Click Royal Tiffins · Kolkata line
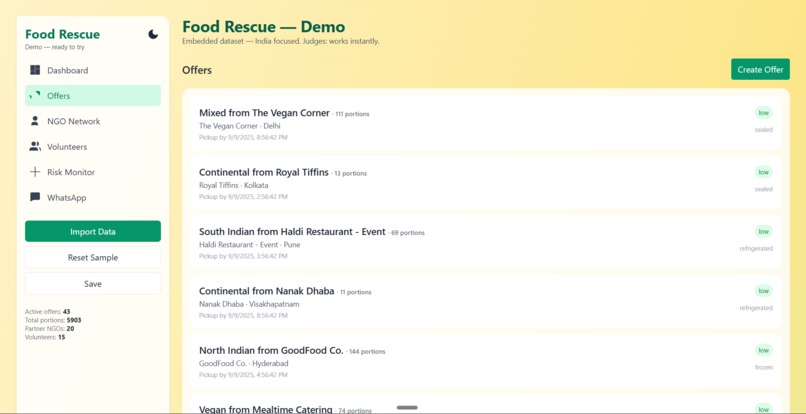Viewport: 806px width, 414px height. click(233, 185)
